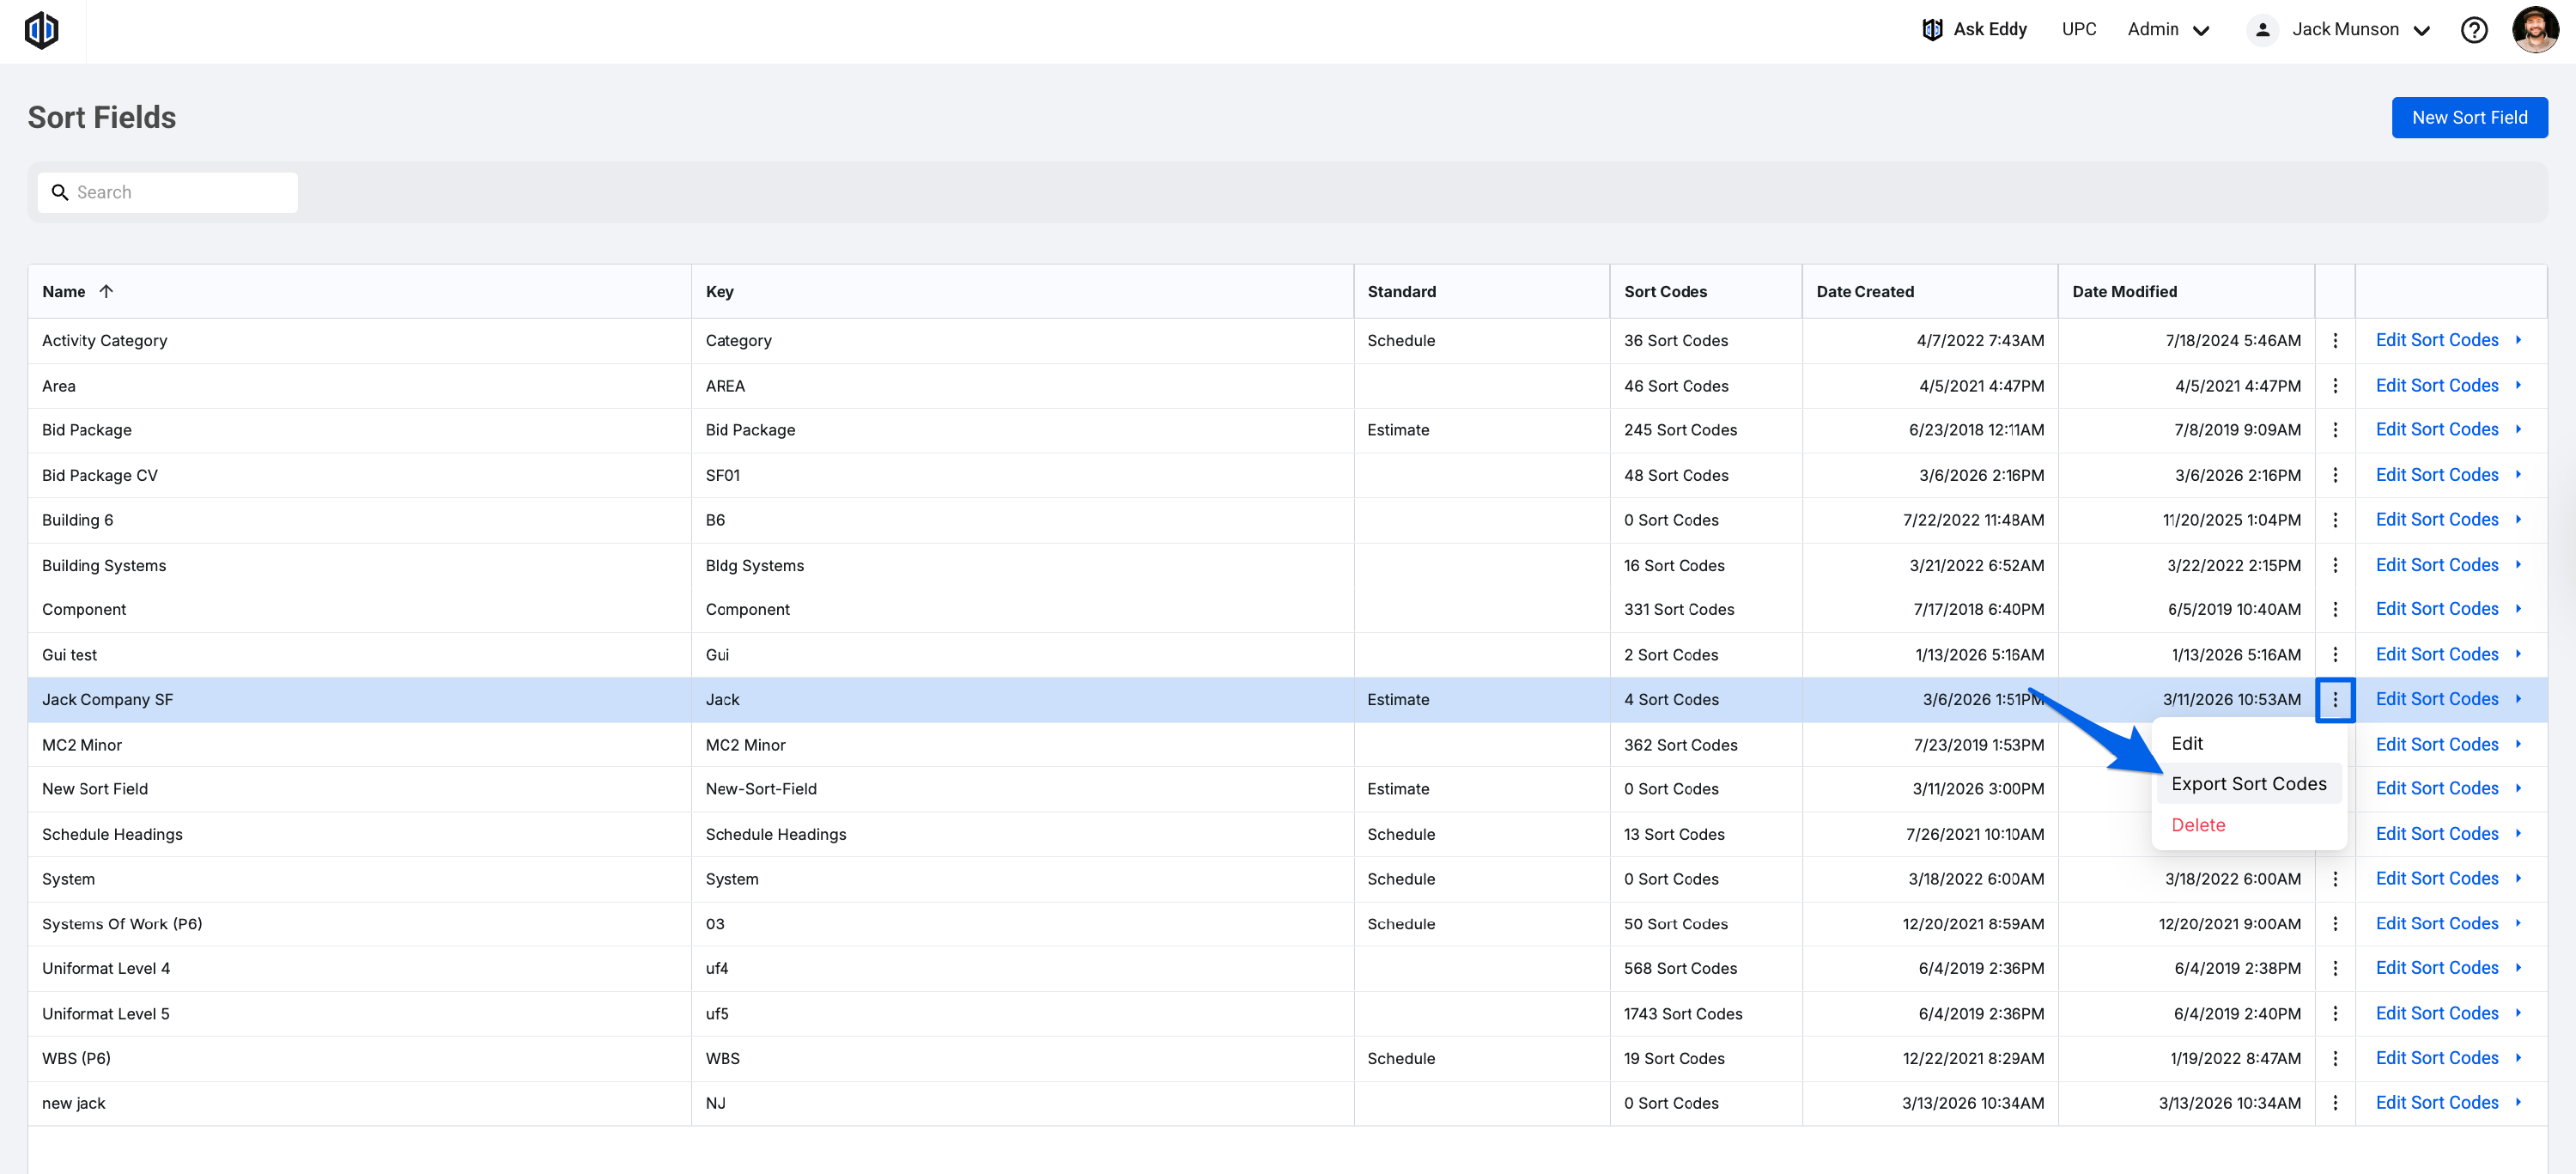Click the Ask Eddy assistant icon

pos(1932,30)
